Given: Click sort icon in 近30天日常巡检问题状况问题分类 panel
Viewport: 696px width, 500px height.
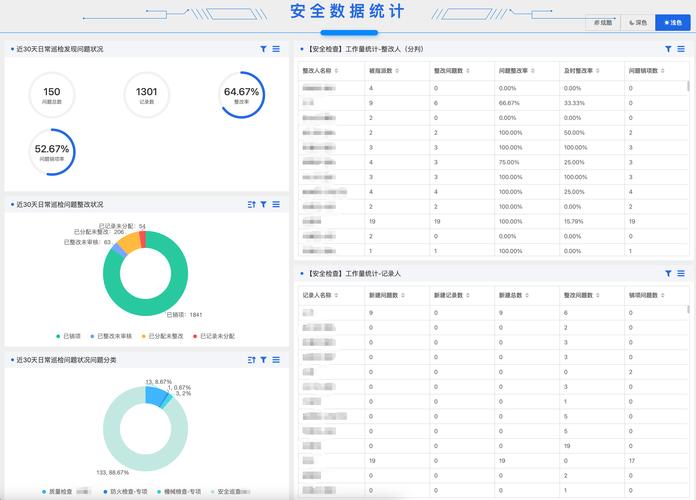Looking at the screenshot, I should [x=252, y=360].
